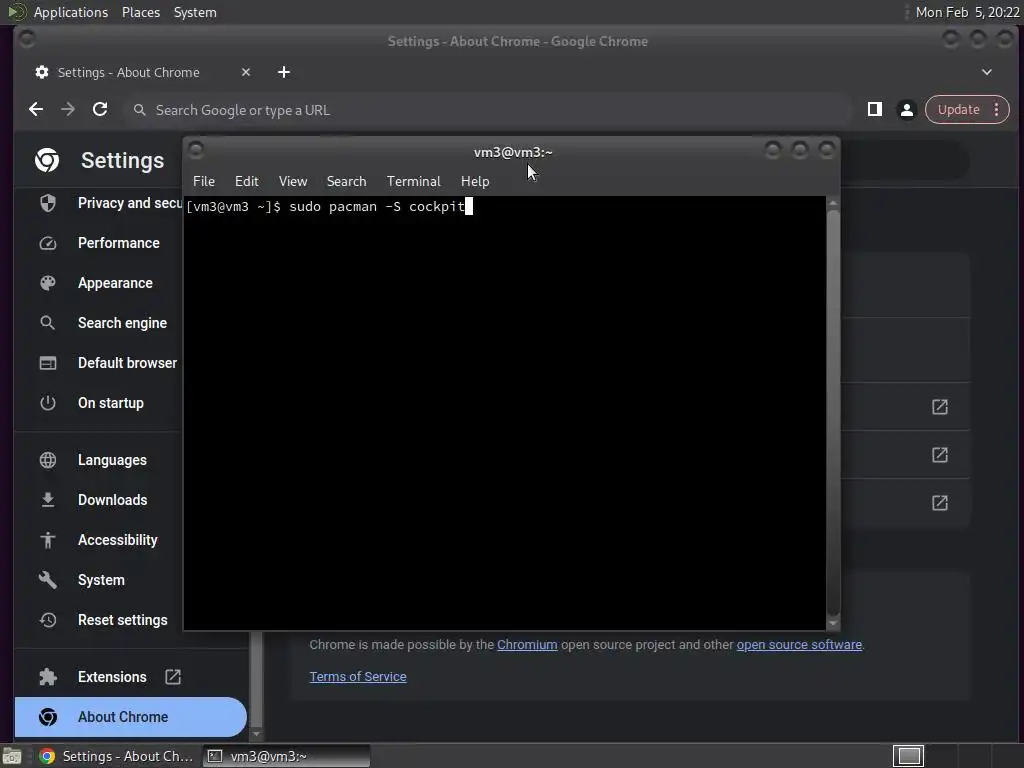1024x768 pixels.
Task: Click the external-link icon beside Extensions
Action: pyautogui.click(x=172, y=677)
